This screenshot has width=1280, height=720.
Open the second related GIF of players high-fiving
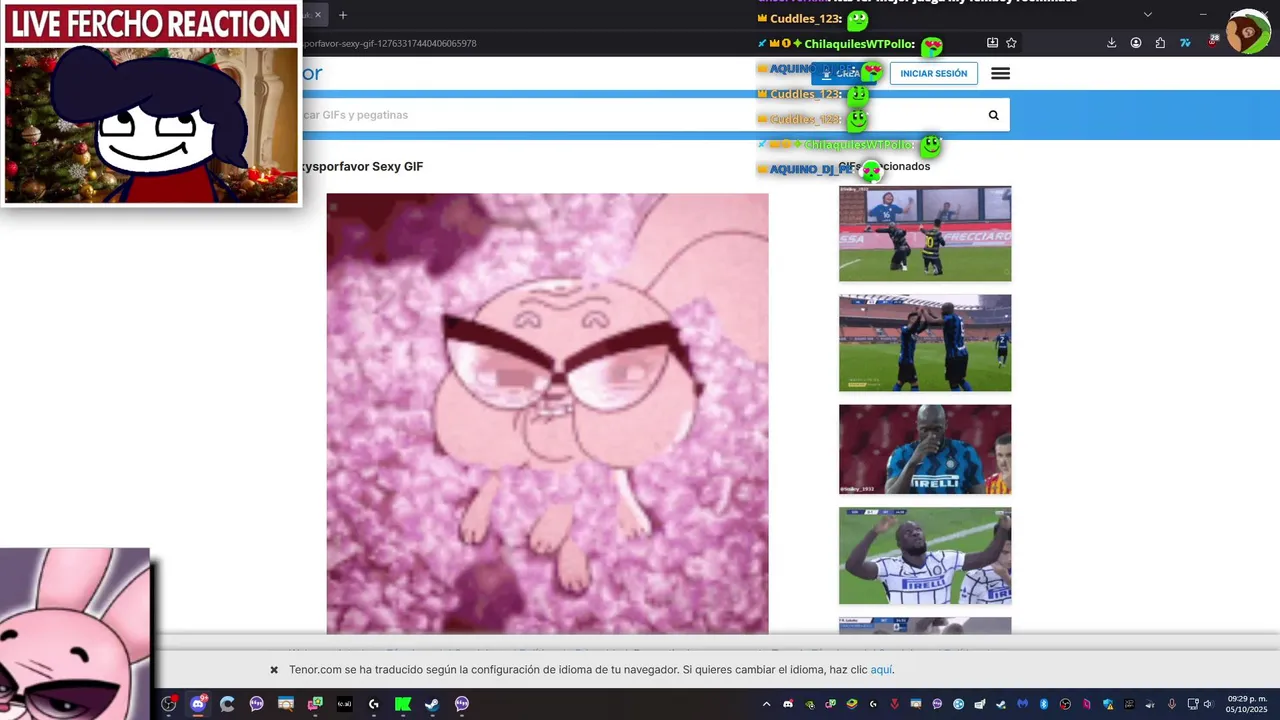(925, 343)
